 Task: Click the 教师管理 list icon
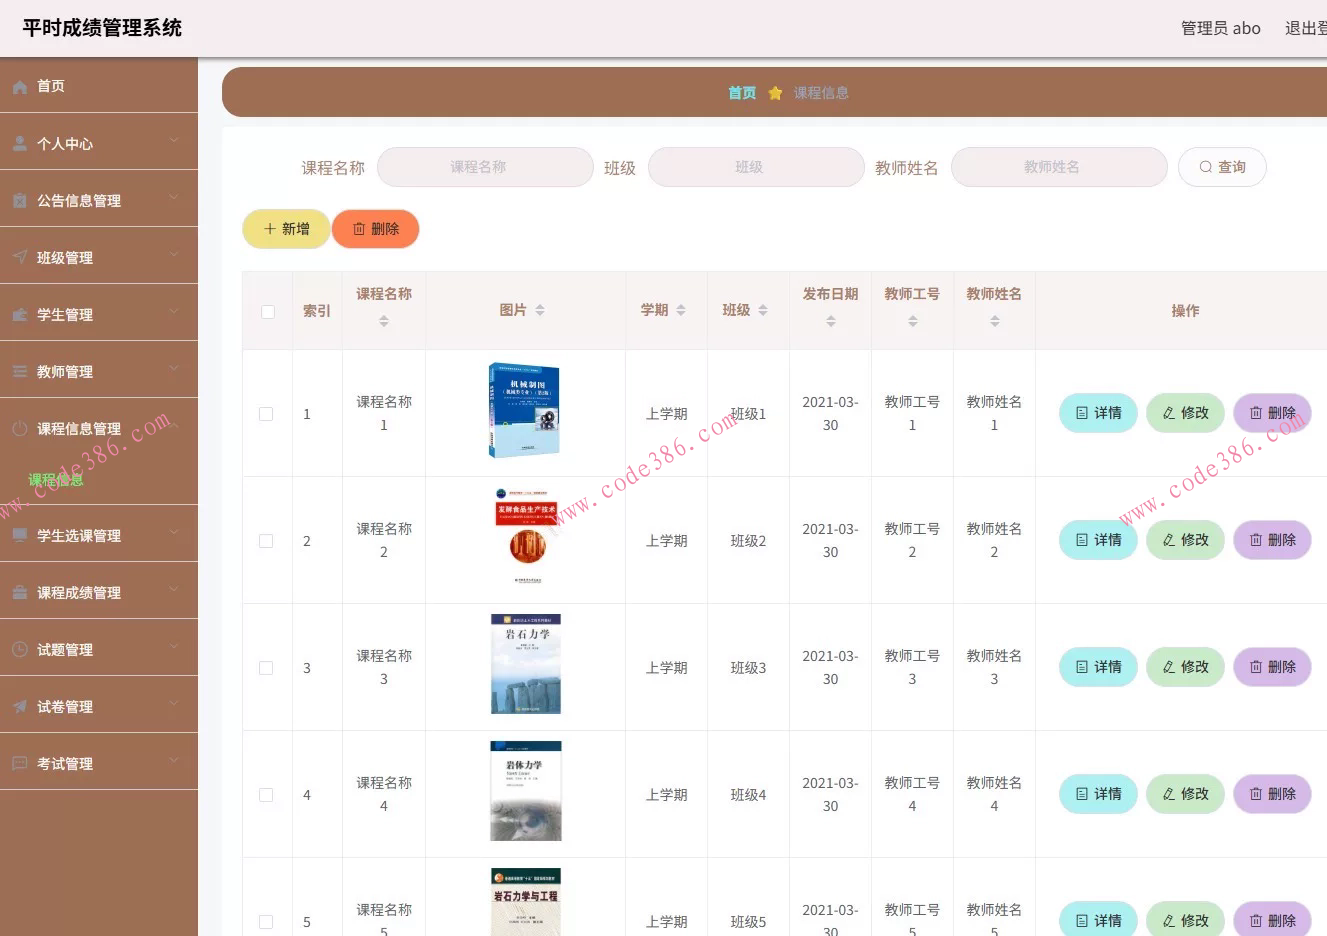(21, 370)
